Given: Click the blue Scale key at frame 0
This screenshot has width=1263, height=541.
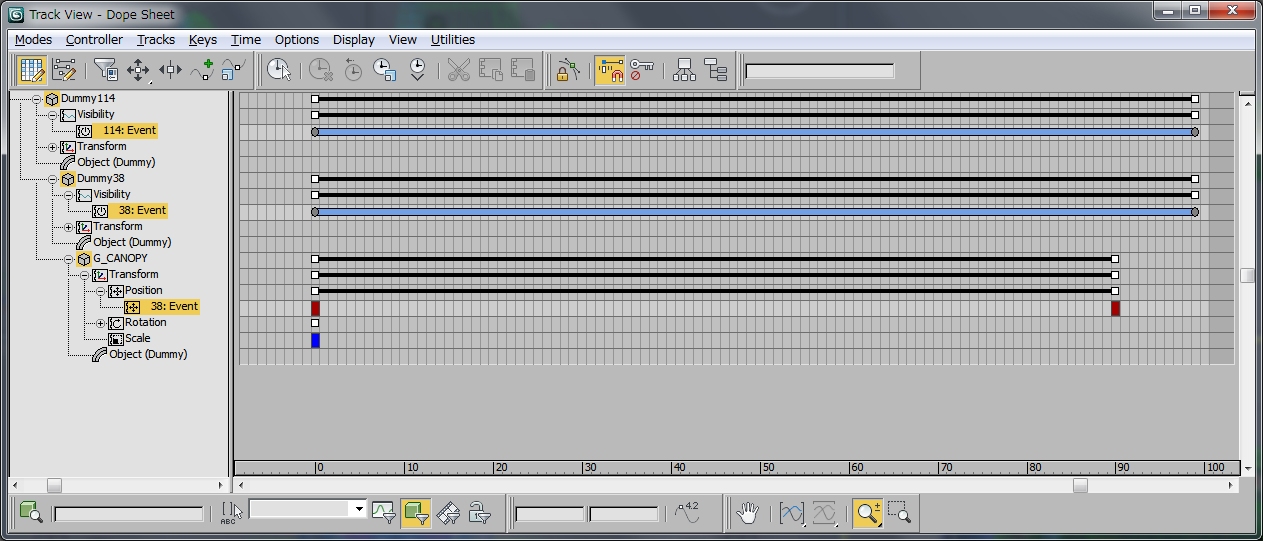Looking at the screenshot, I should click(x=315, y=340).
